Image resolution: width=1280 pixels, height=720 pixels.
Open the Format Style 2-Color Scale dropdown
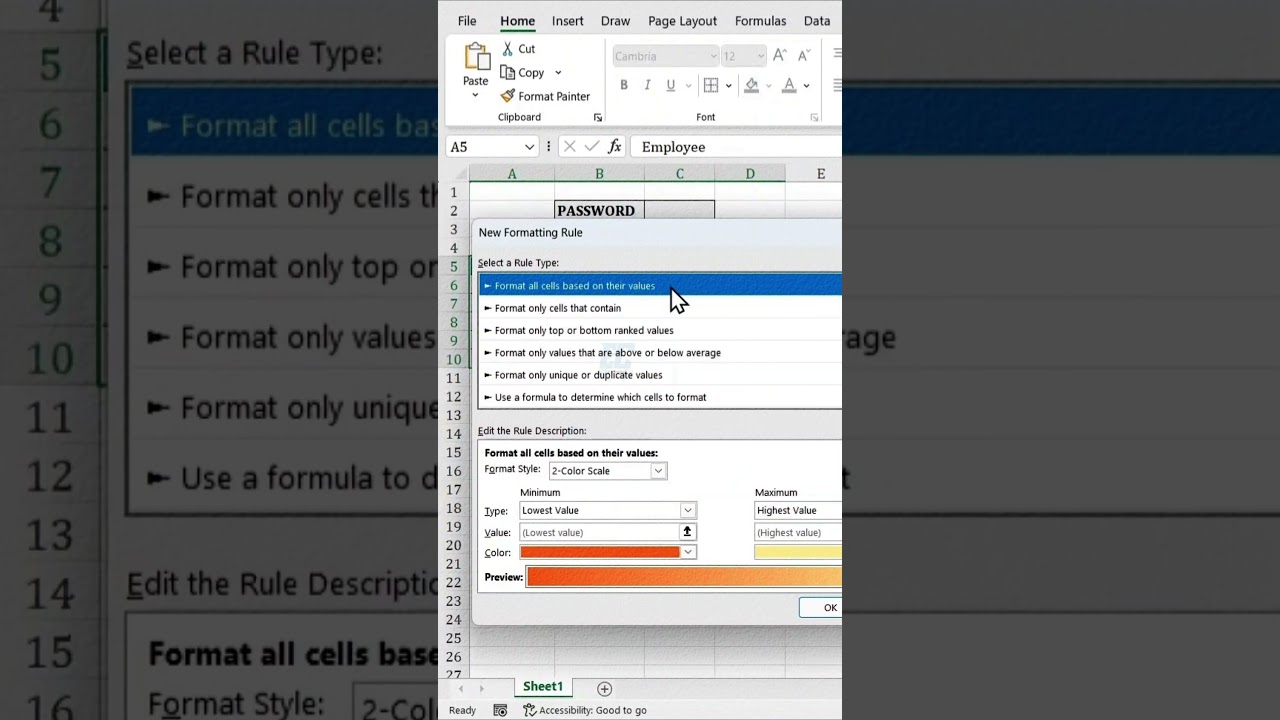[658, 471]
